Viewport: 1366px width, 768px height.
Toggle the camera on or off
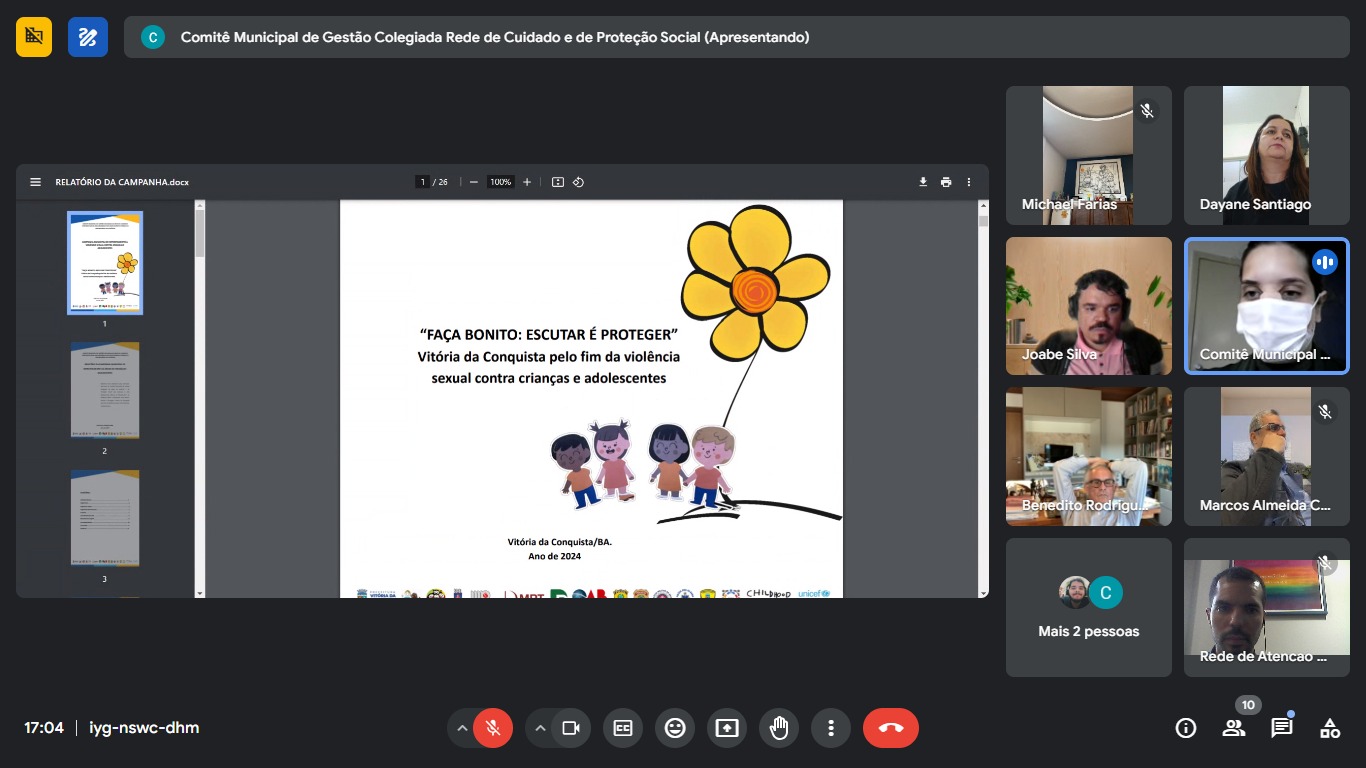(571, 728)
